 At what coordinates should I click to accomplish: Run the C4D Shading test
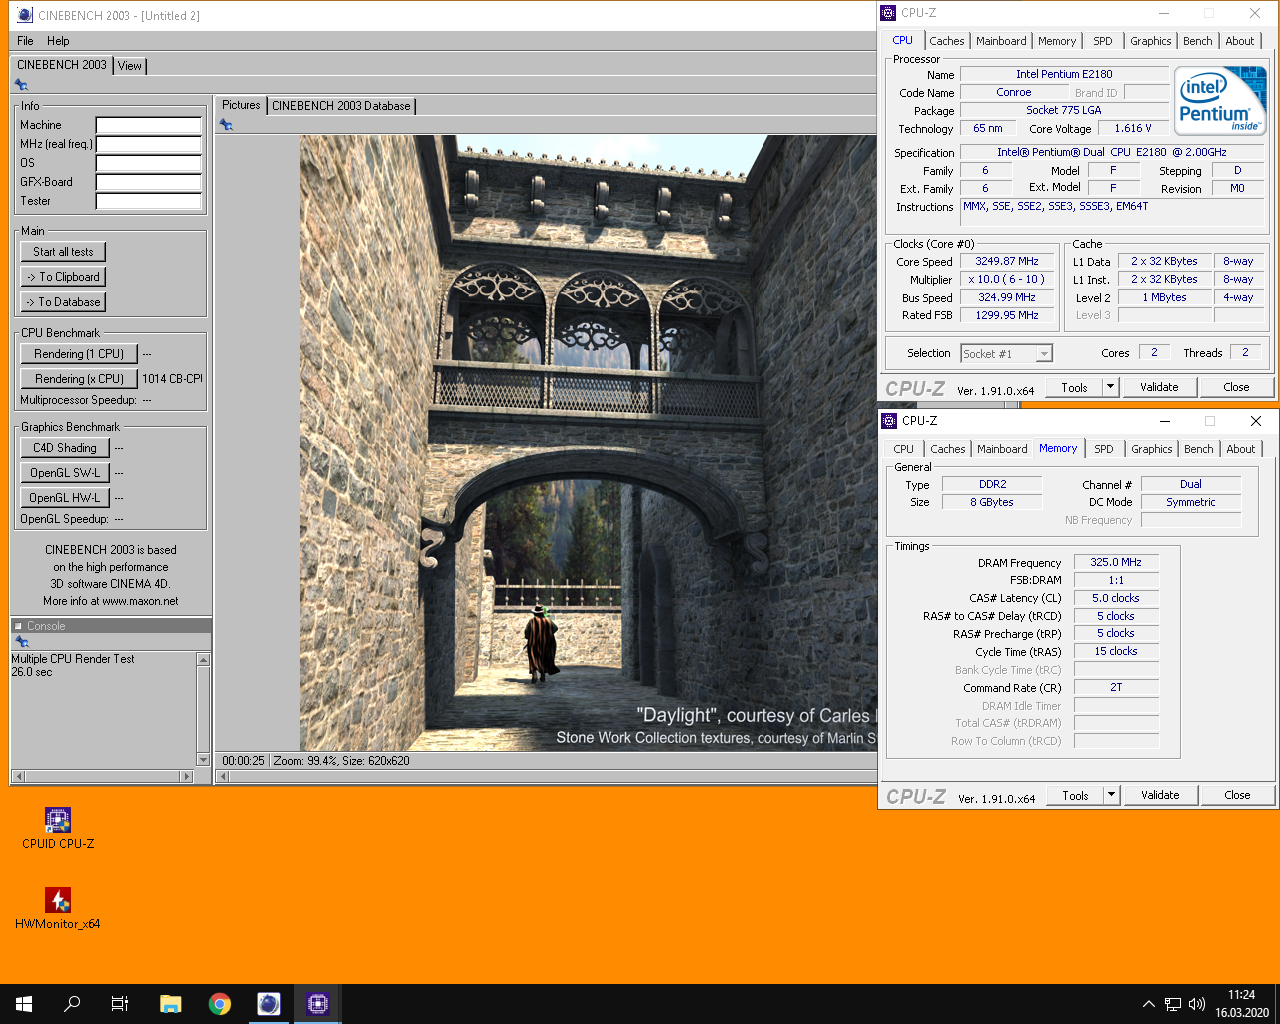pos(65,448)
